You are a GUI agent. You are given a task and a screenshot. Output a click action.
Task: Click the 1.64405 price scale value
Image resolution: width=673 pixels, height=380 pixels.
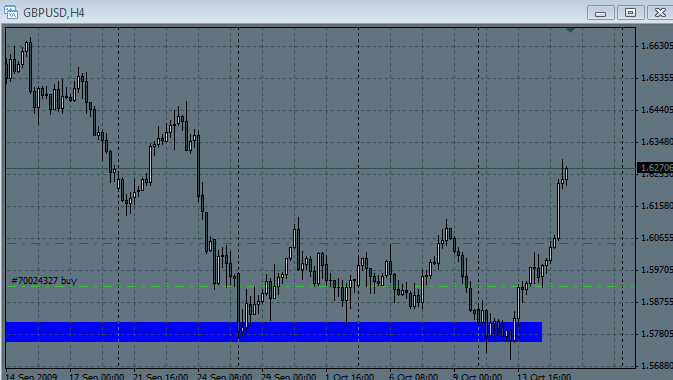click(656, 110)
